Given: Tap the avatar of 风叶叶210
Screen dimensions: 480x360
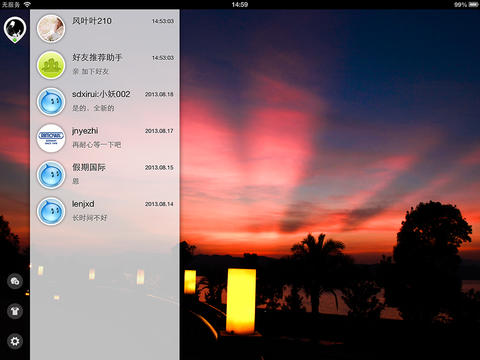Looking at the screenshot, I should pos(51,28).
